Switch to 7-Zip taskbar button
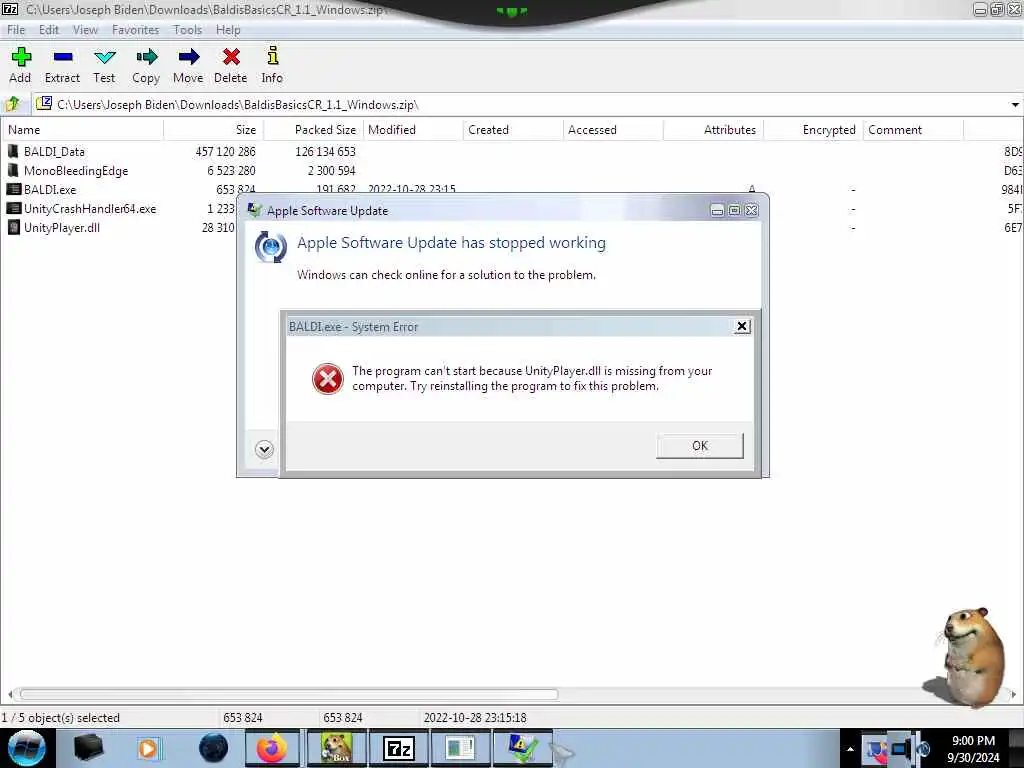The image size is (1024, 768). click(399, 748)
